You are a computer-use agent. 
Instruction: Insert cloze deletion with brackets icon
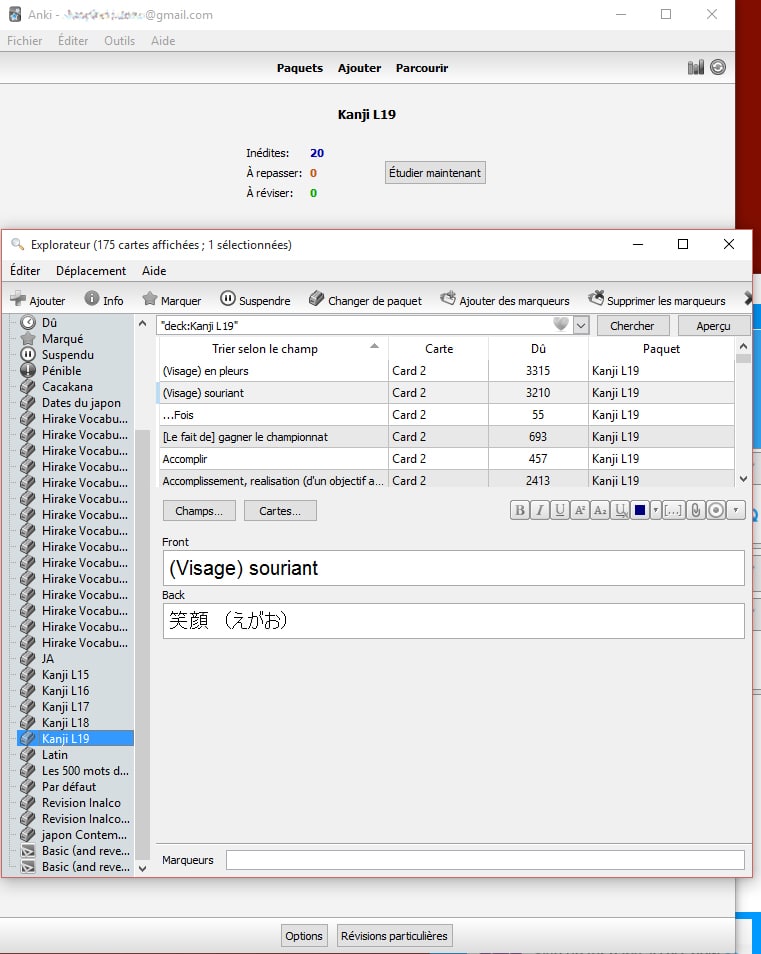[x=673, y=510]
